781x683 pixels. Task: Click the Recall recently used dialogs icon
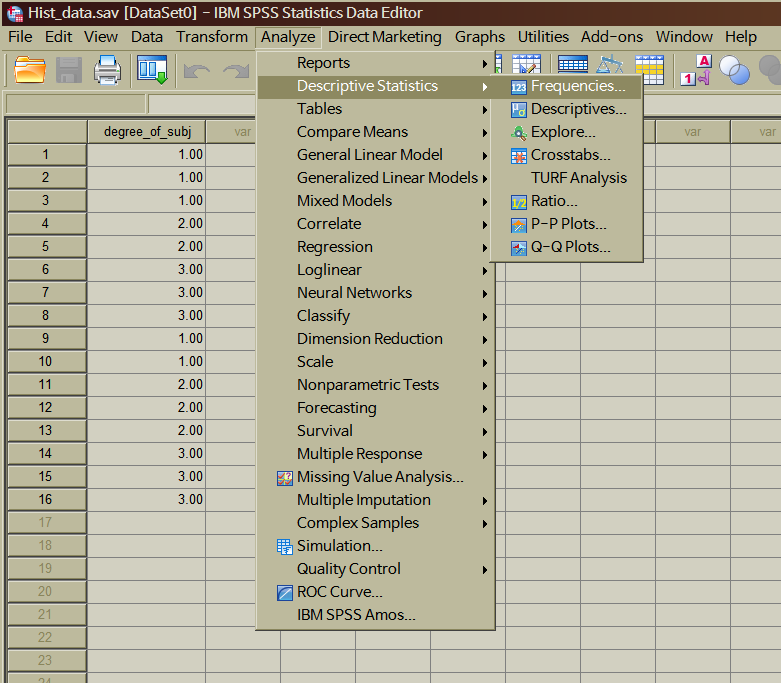click(152, 70)
